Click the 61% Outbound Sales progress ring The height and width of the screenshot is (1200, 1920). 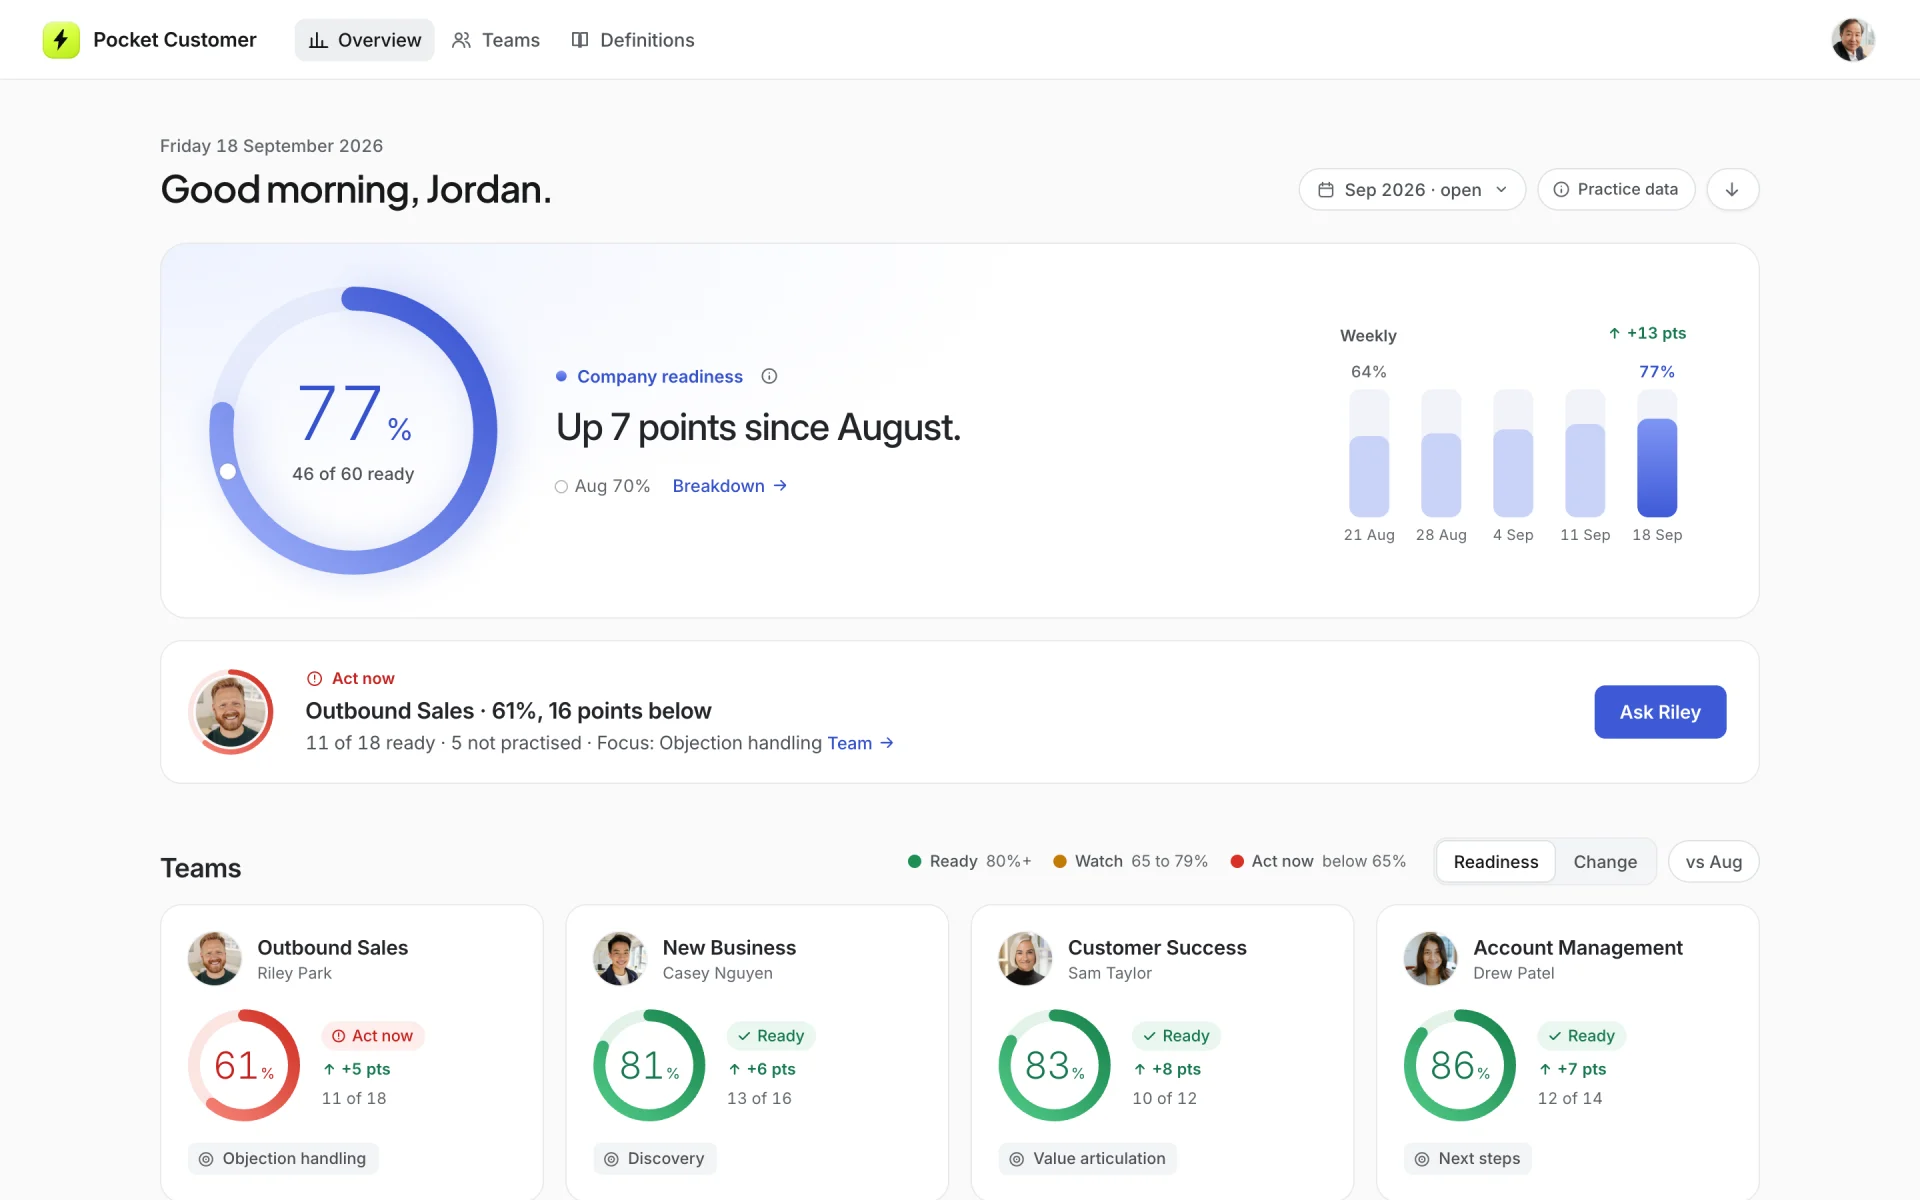tap(244, 1065)
